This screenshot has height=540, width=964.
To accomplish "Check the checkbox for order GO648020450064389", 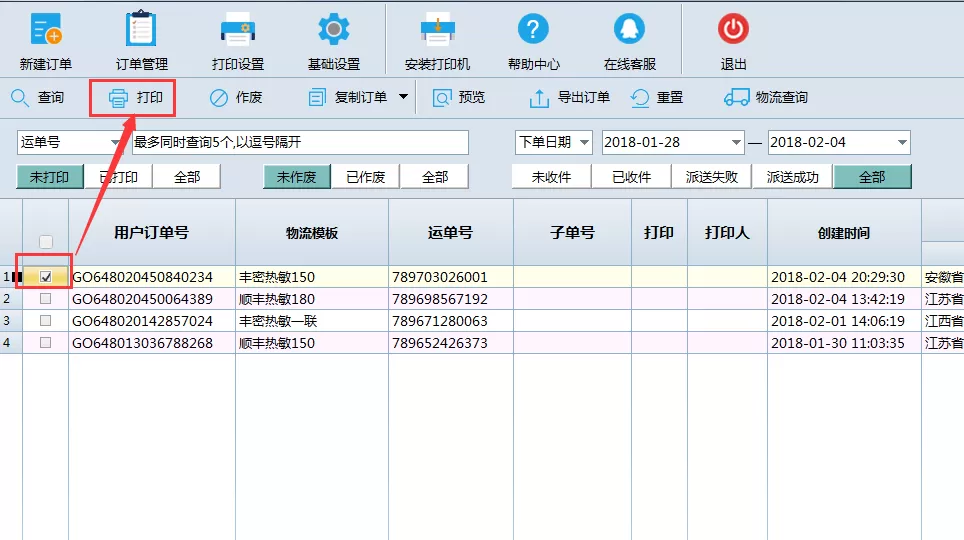I will (x=45, y=299).
